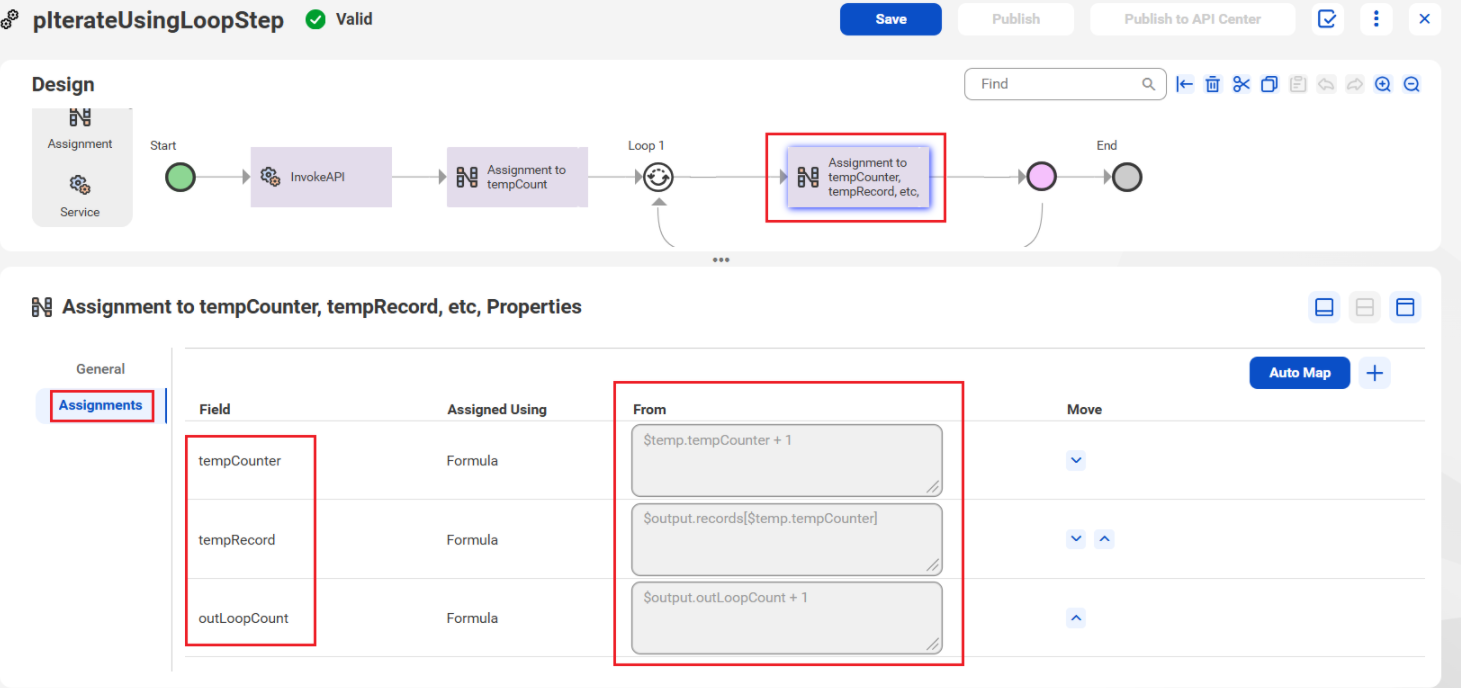Click the Valid status indicator
This screenshot has width=1461, height=688.
(x=339, y=19)
